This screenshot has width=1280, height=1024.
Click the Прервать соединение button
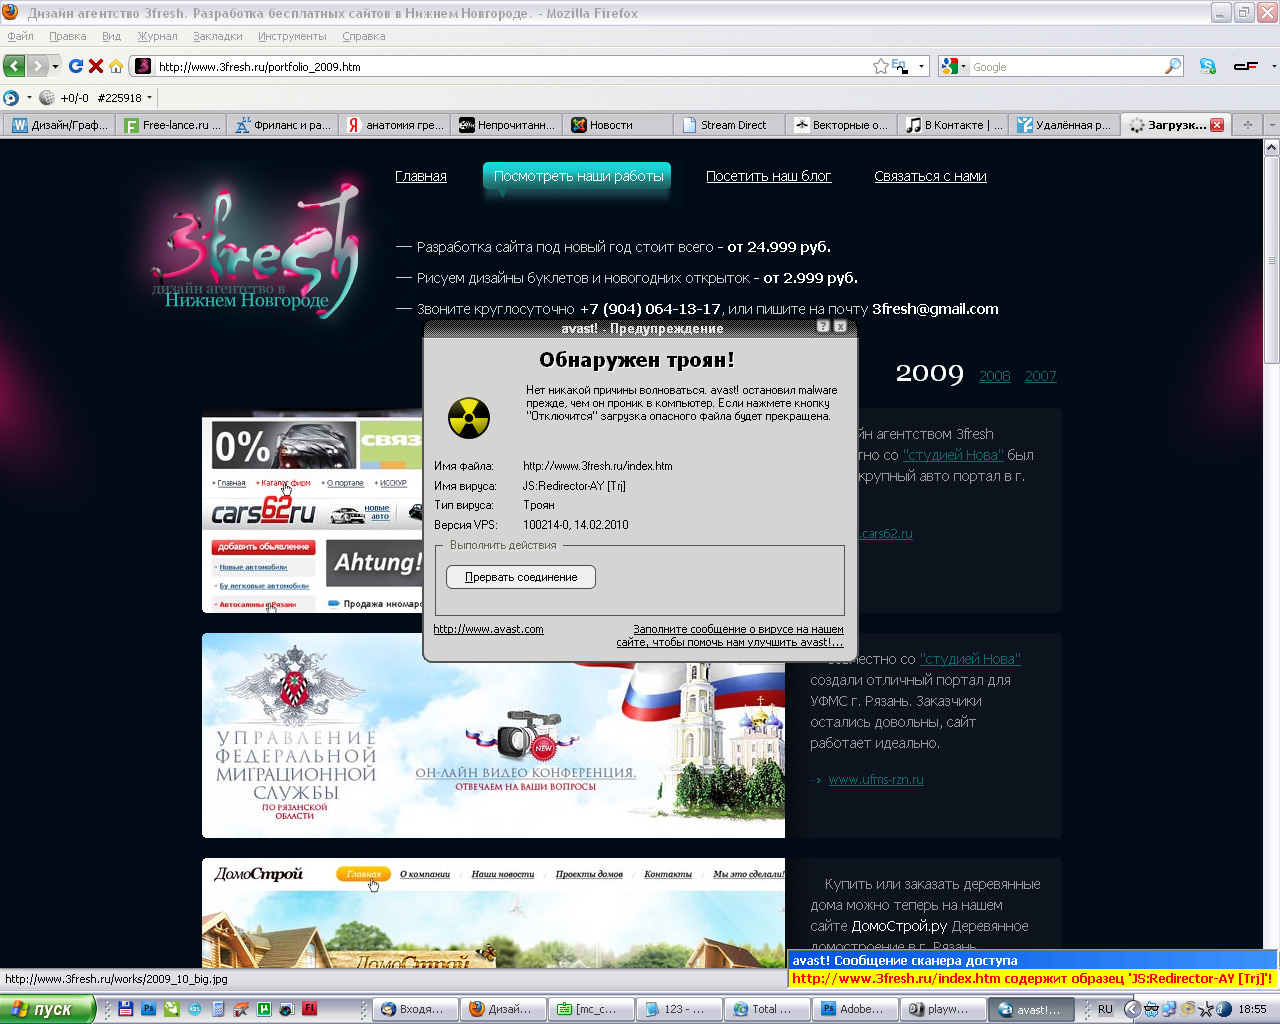pyautogui.click(x=521, y=577)
